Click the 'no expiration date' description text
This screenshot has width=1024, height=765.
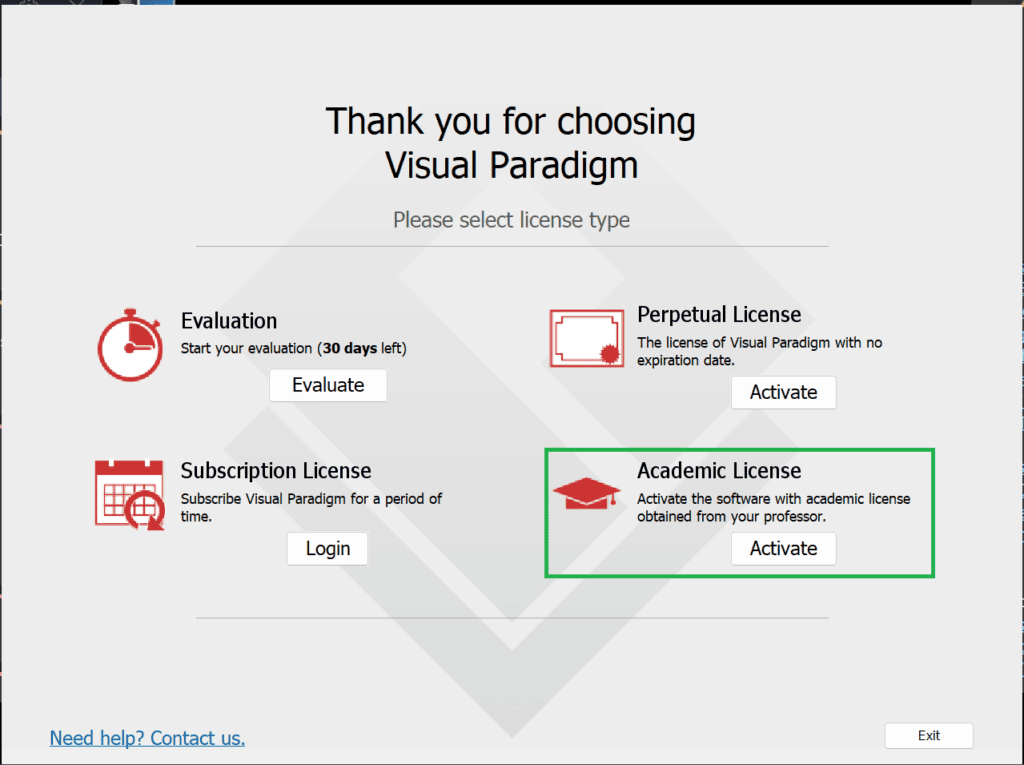pyautogui.click(x=760, y=351)
